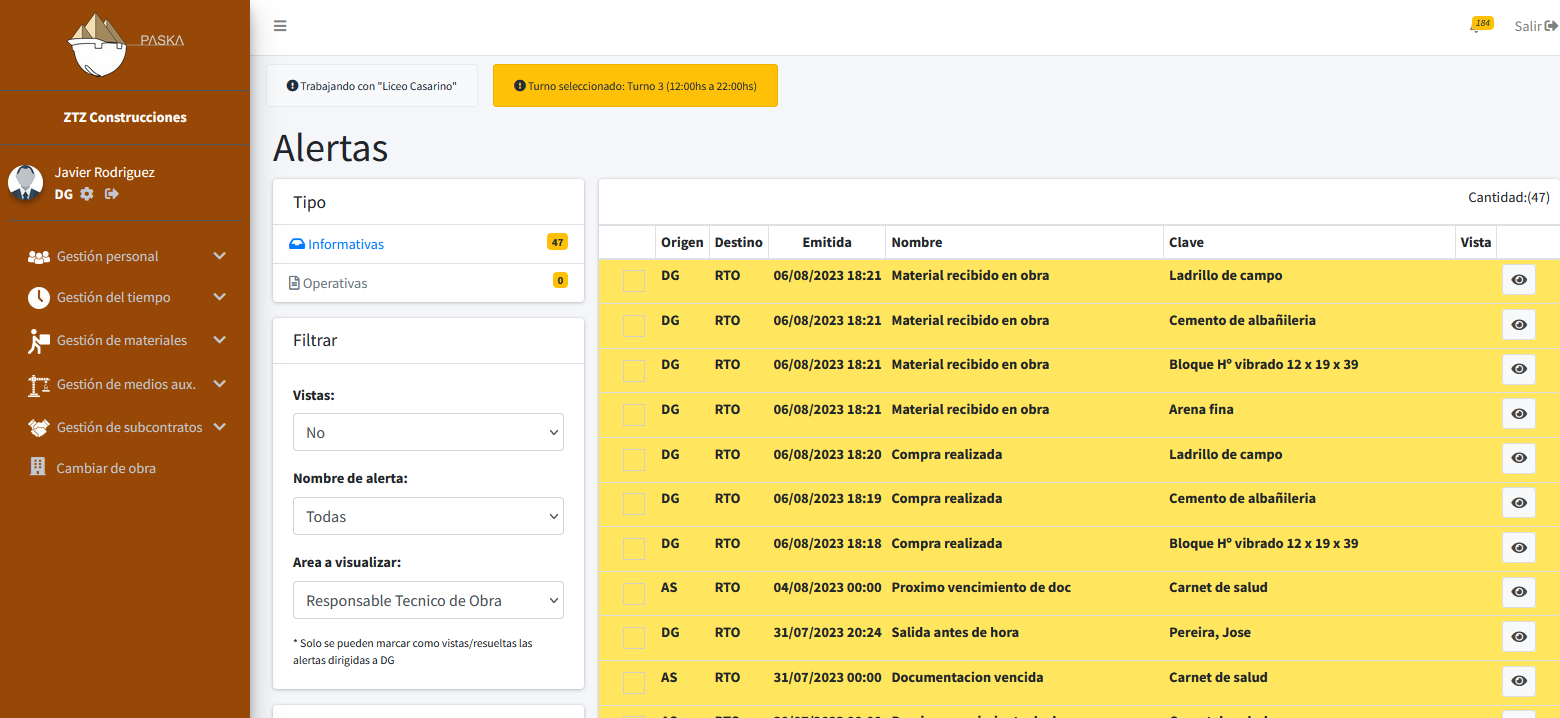Click the handshake icon of Gestión de subcontratos
Screen dimensions: 1560x718
(x=39, y=428)
